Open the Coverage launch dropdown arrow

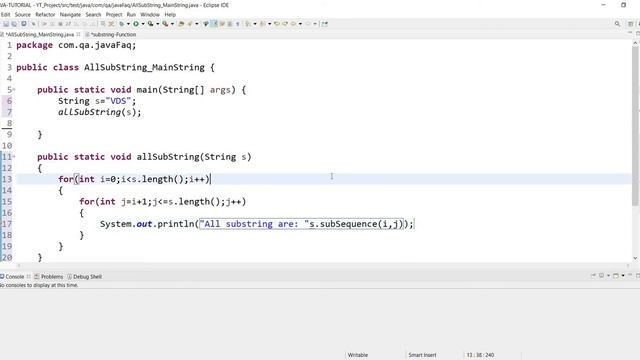[158, 24]
